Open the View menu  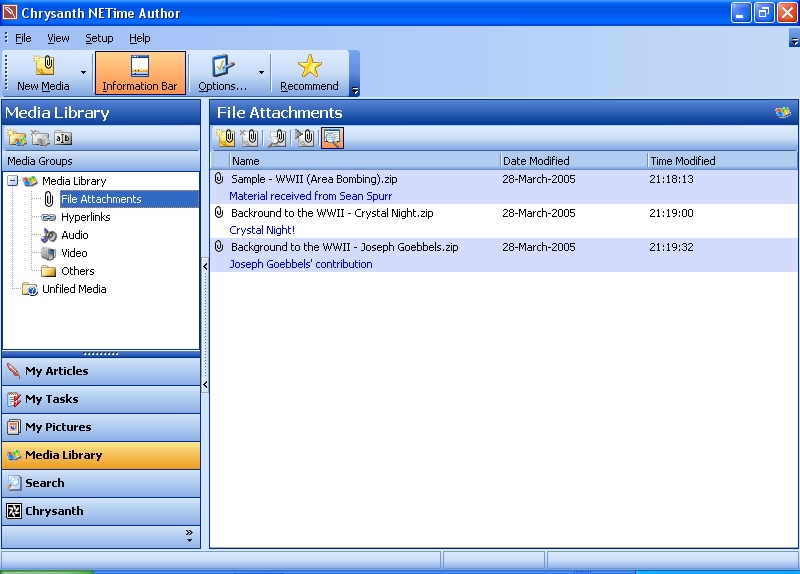pos(58,38)
